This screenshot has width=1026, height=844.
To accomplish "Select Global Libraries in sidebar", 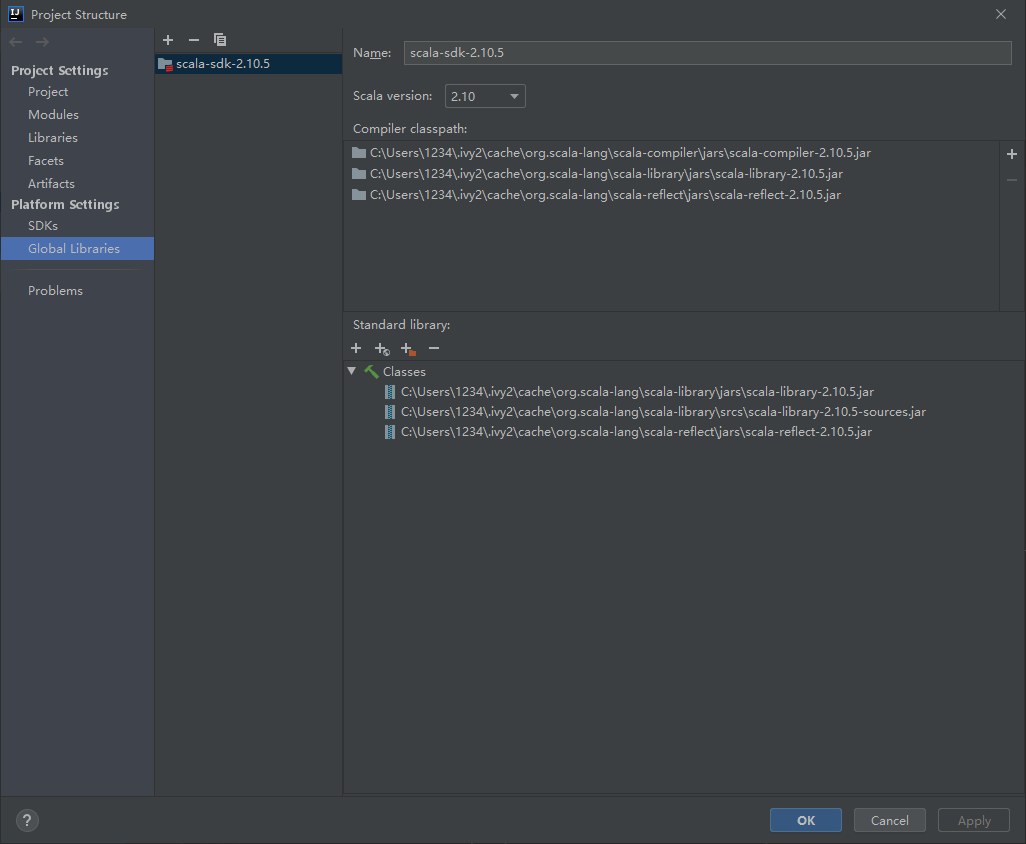I will pos(77,249).
